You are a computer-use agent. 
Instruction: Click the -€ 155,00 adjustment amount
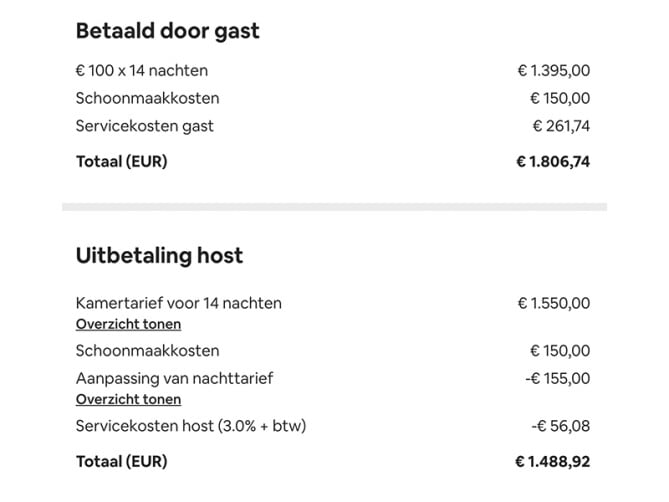tap(557, 378)
